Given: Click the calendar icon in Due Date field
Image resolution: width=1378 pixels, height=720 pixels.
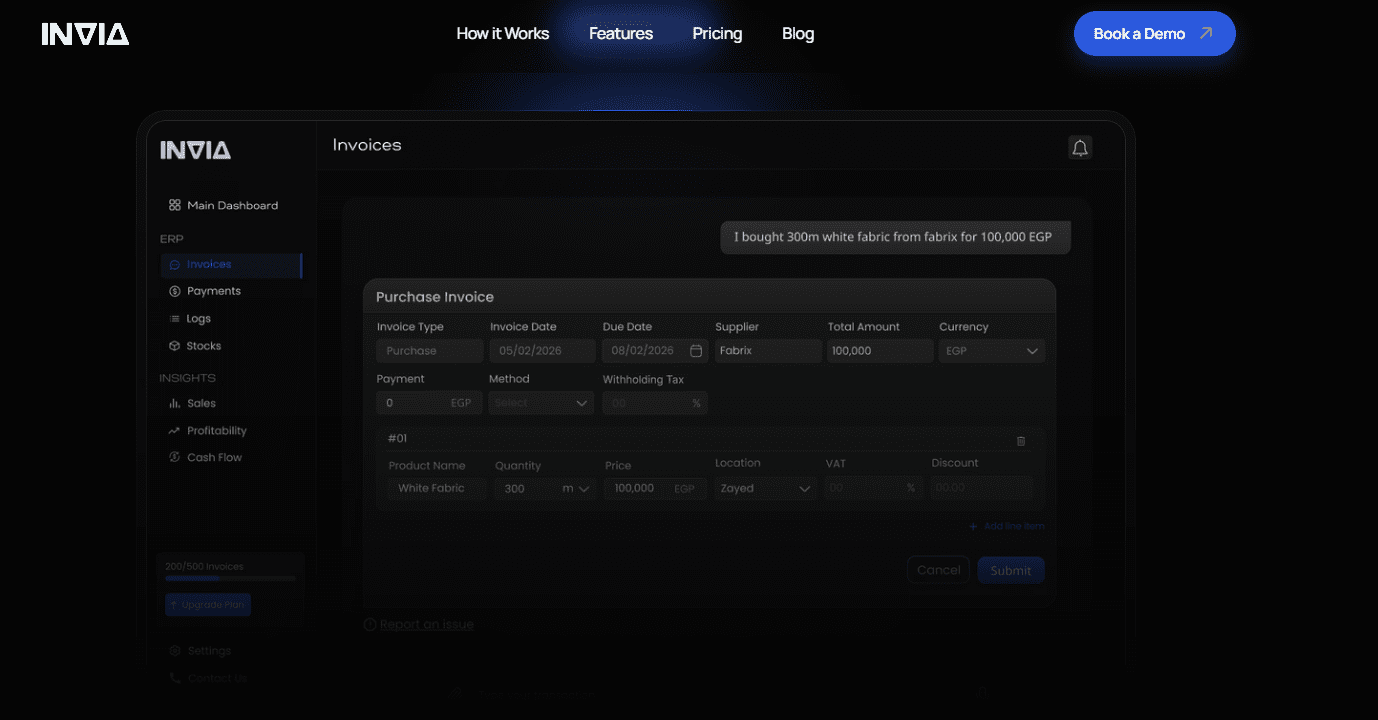Looking at the screenshot, I should pos(696,351).
